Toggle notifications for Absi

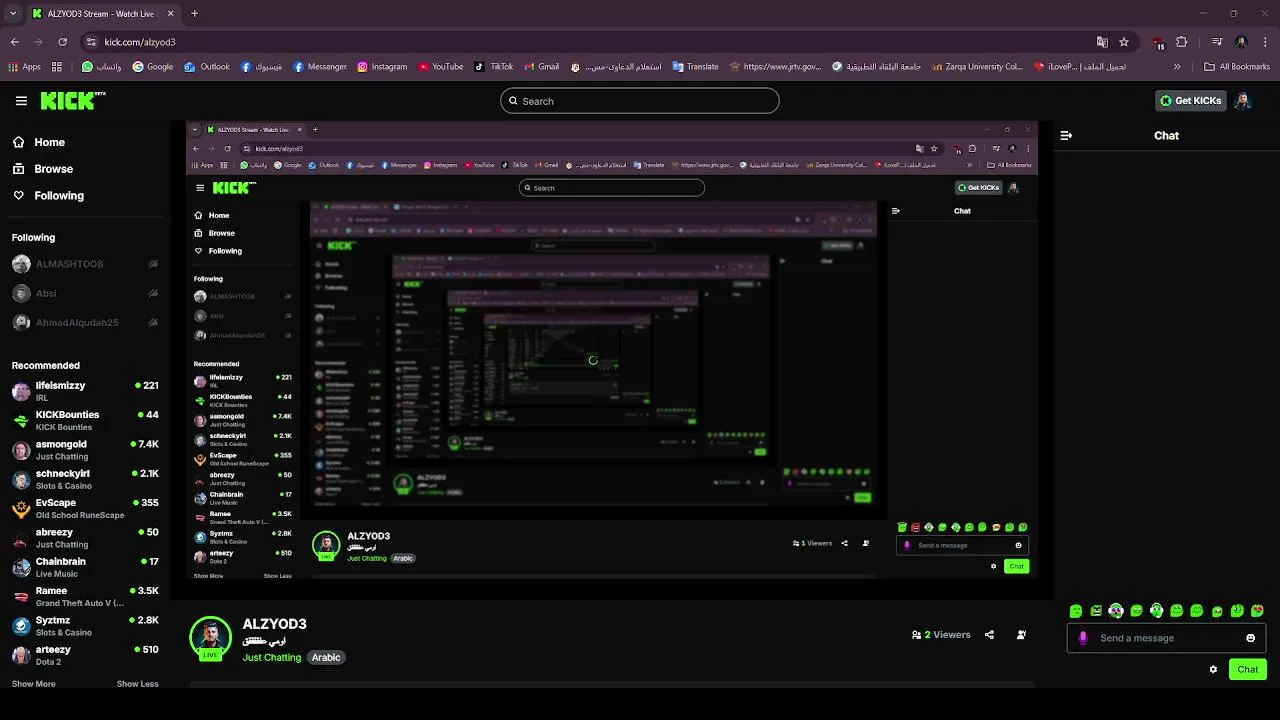coord(153,293)
